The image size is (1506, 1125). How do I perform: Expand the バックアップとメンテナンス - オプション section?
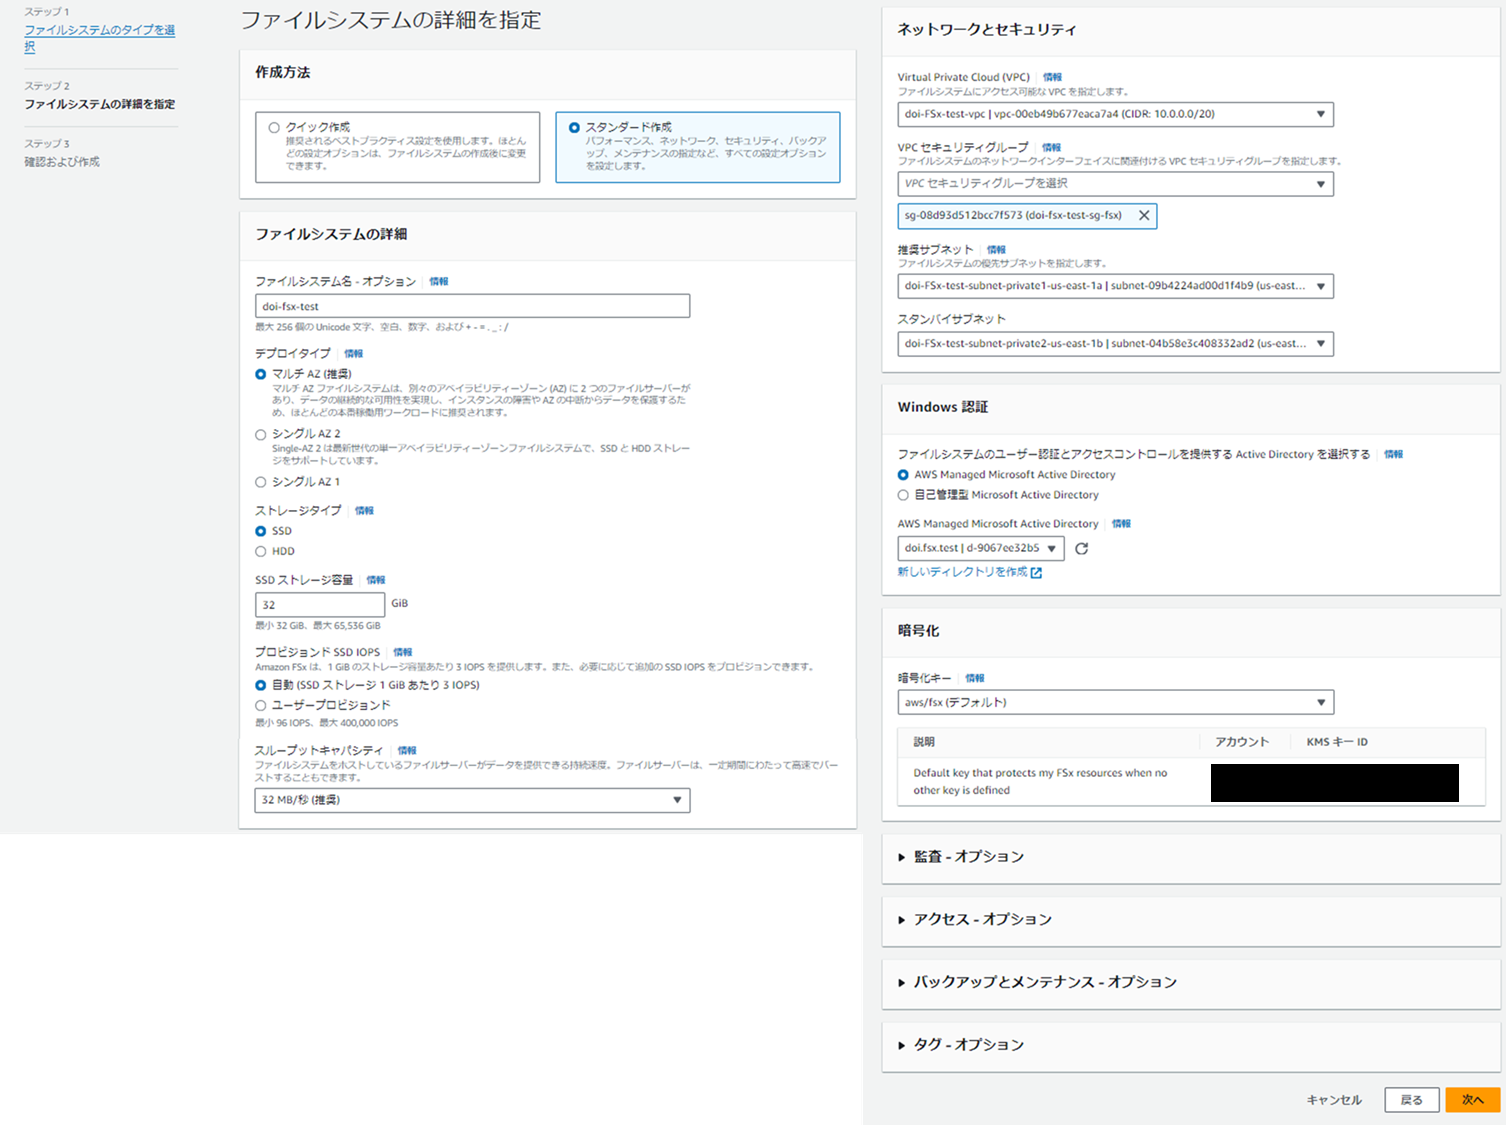[x=1037, y=982]
